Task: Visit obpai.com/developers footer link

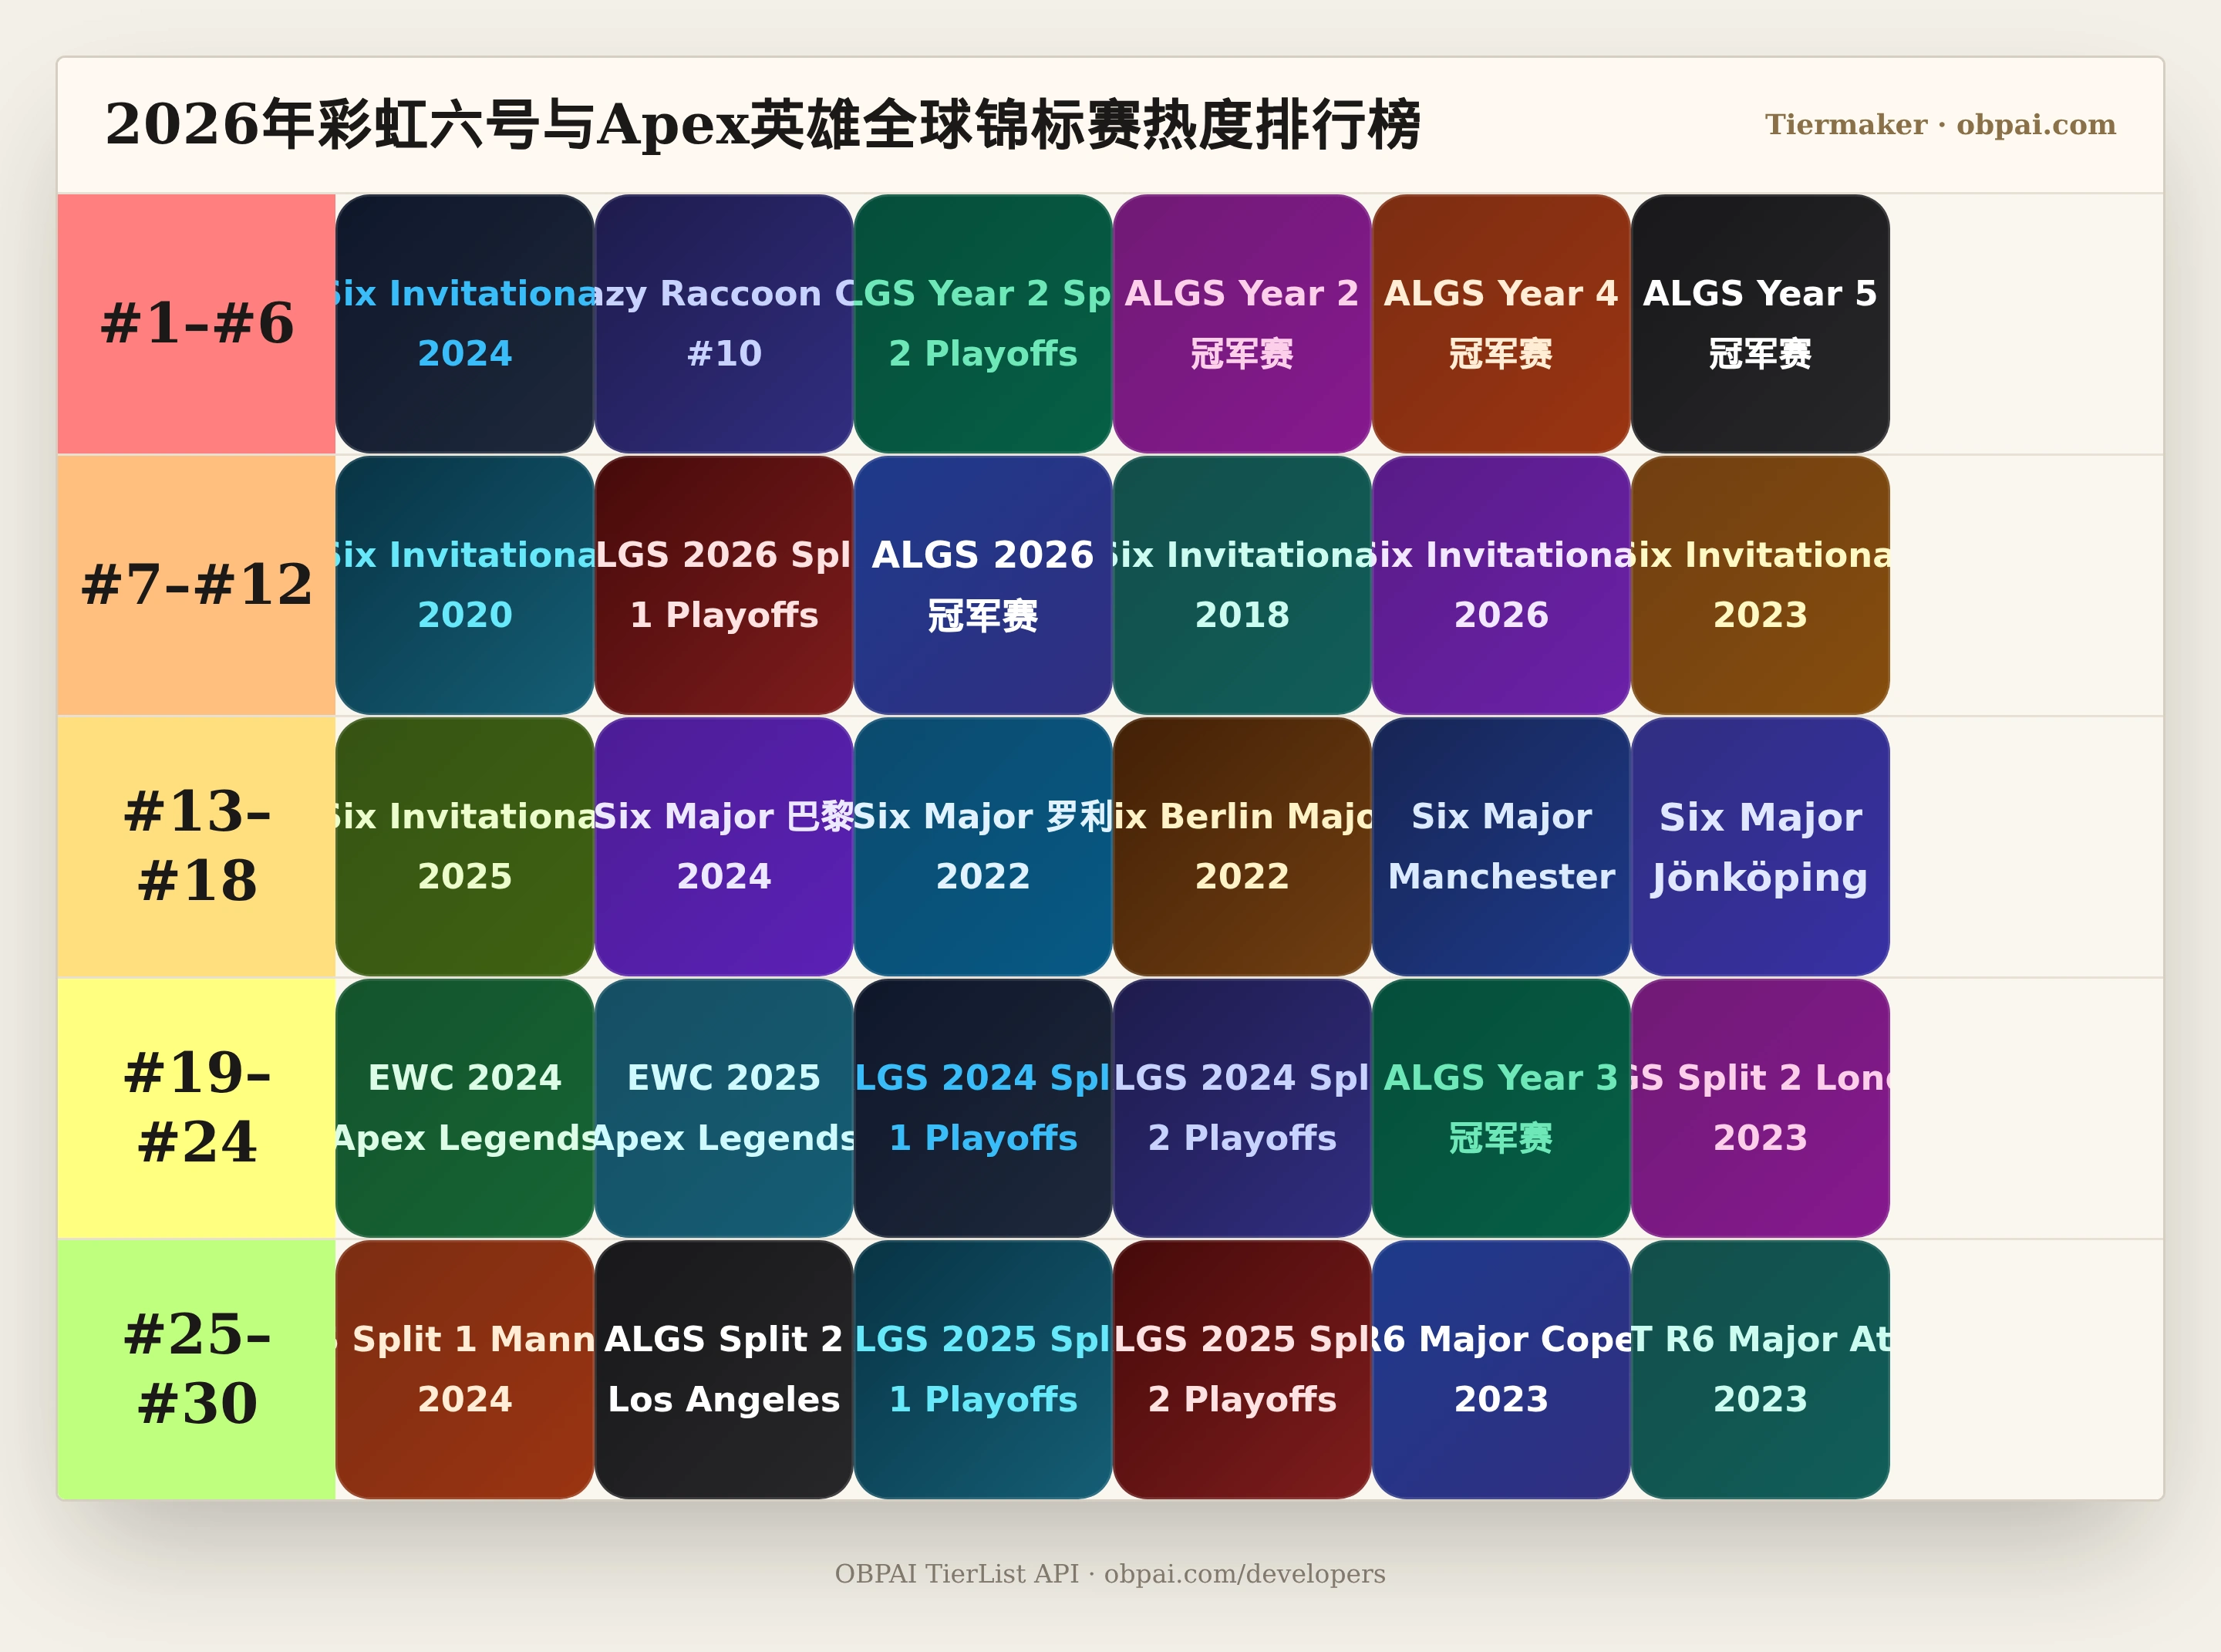Action: [1244, 1574]
